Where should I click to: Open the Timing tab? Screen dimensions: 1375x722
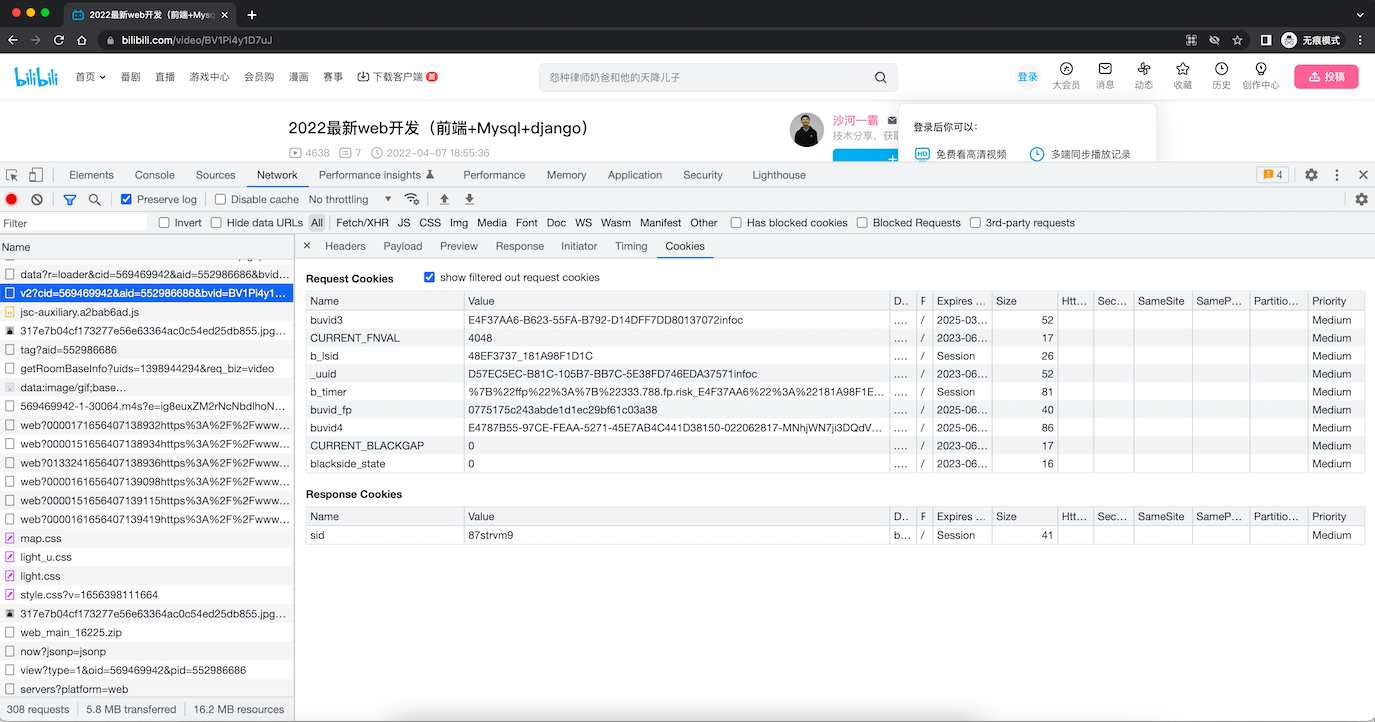click(x=631, y=246)
